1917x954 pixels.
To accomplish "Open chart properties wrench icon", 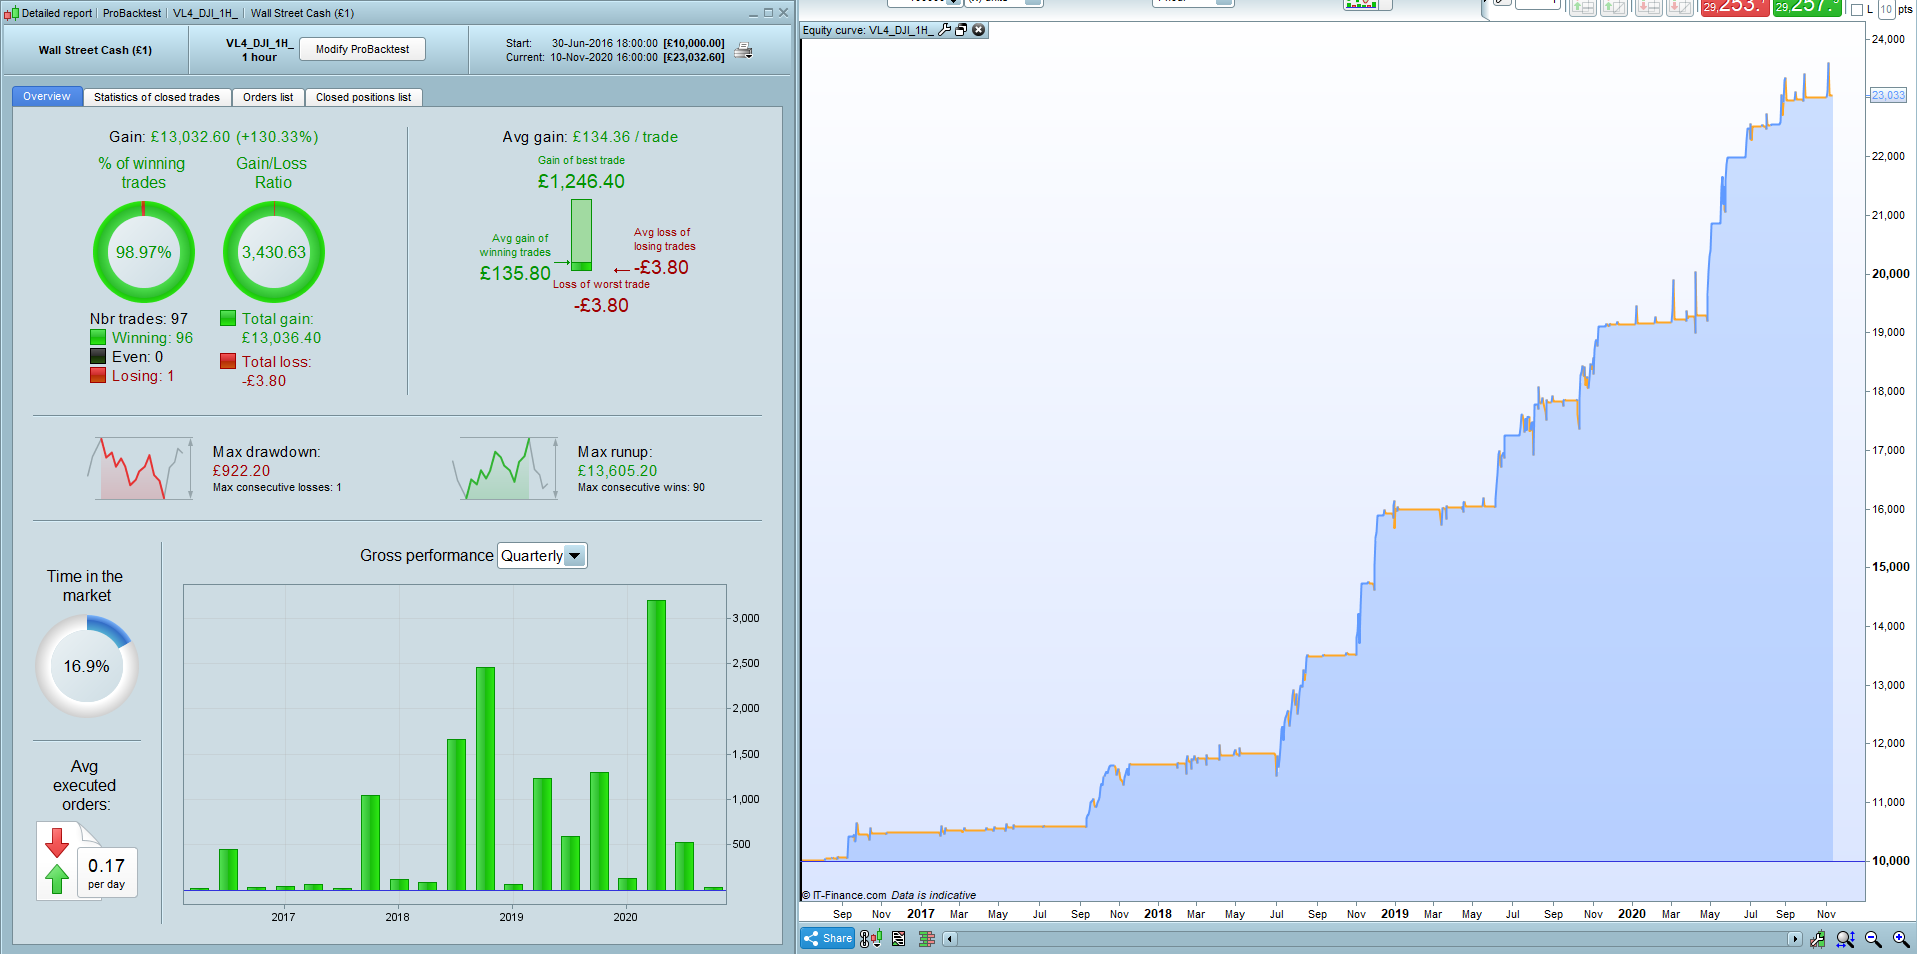I will coord(1817,939).
